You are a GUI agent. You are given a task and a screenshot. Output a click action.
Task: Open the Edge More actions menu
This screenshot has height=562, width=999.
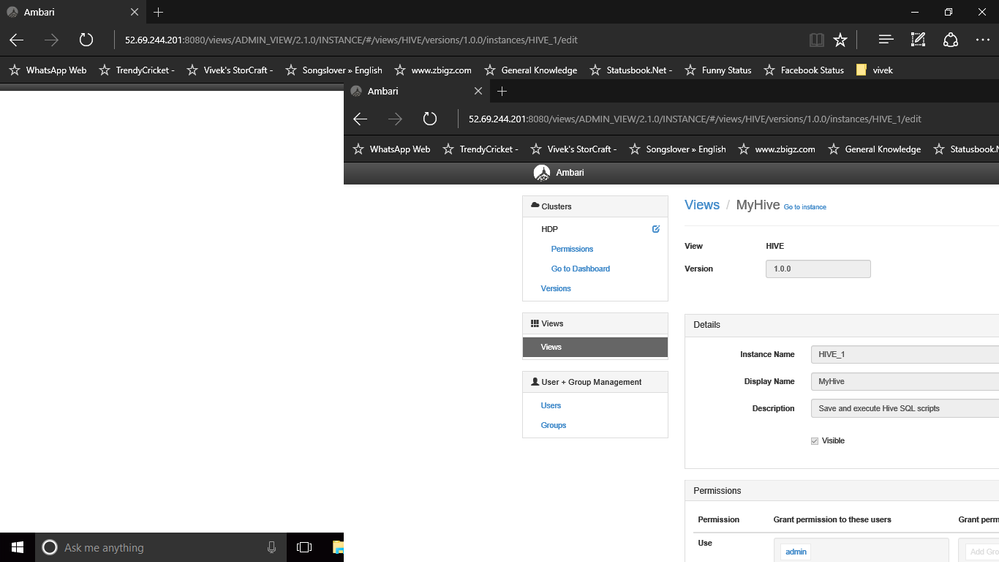pyautogui.click(x=982, y=40)
